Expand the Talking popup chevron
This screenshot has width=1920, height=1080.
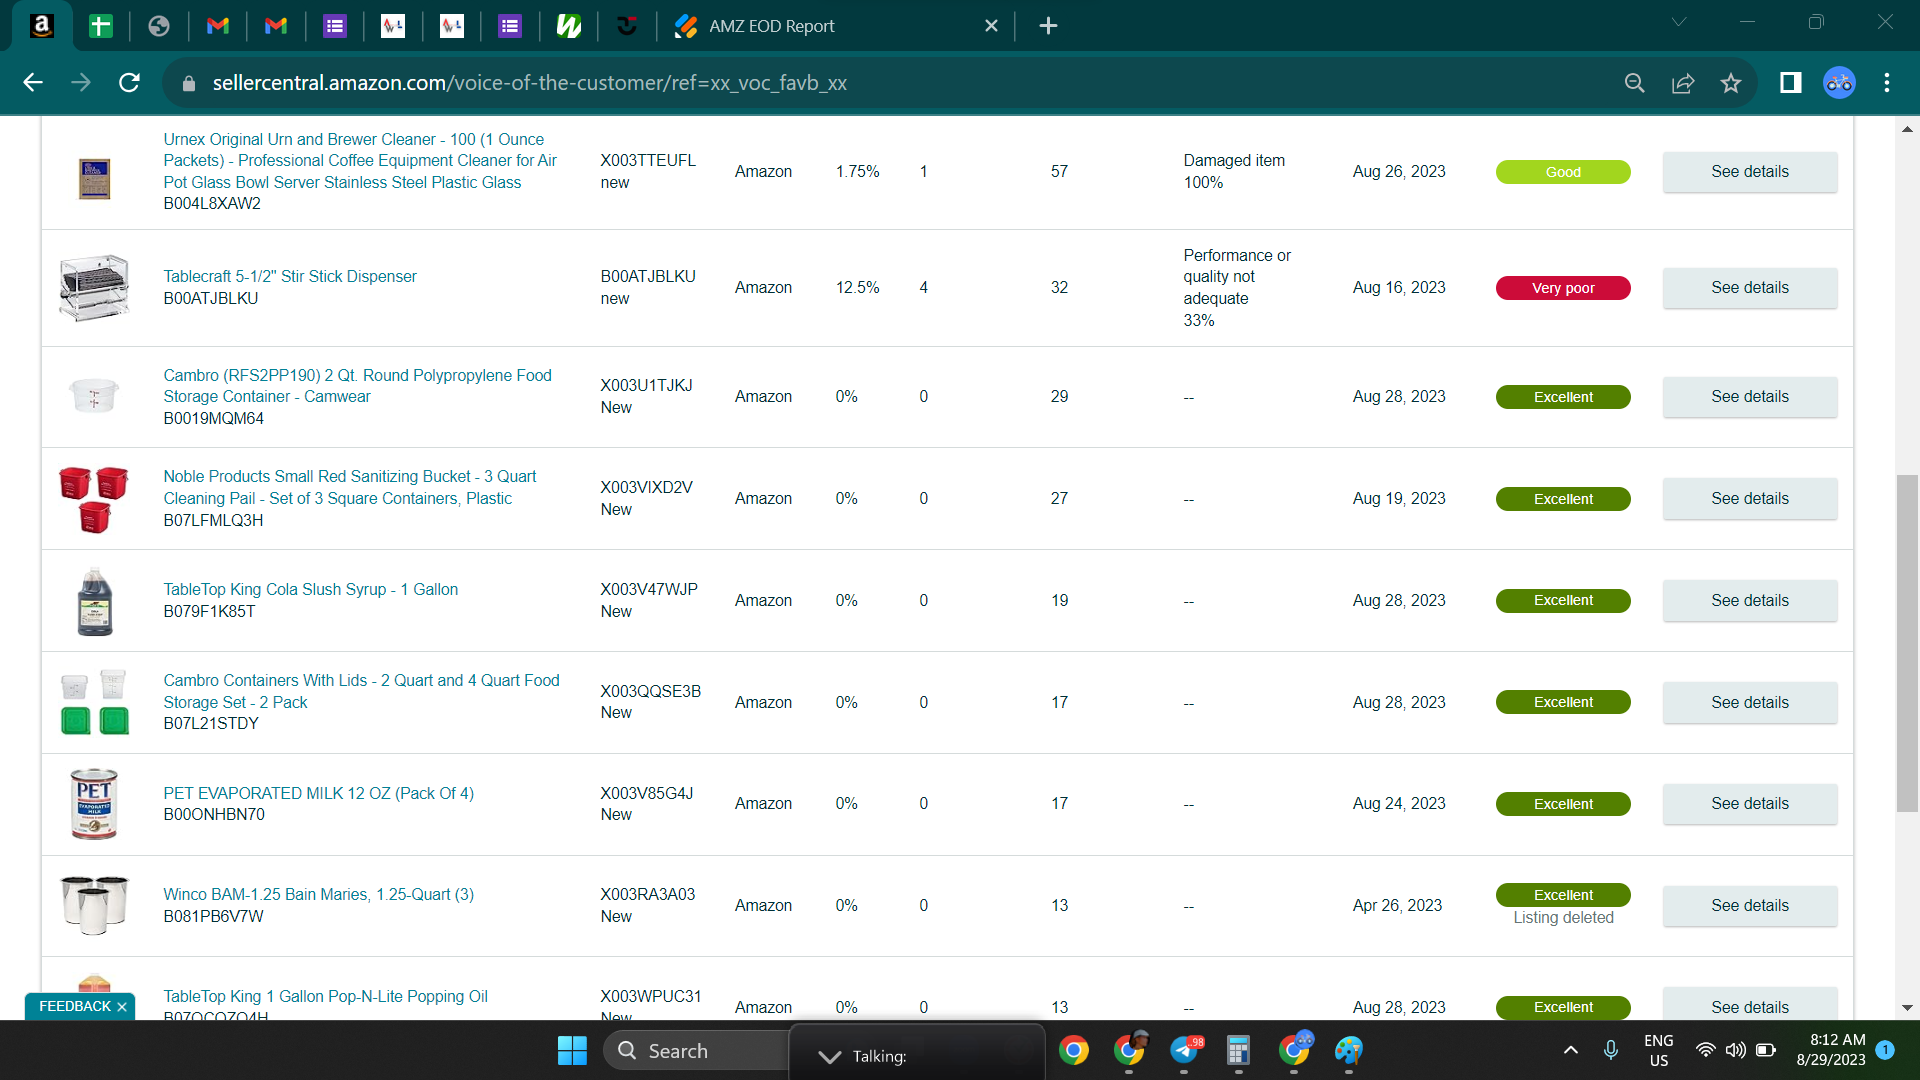pyautogui.click(x=829, y=1057)
